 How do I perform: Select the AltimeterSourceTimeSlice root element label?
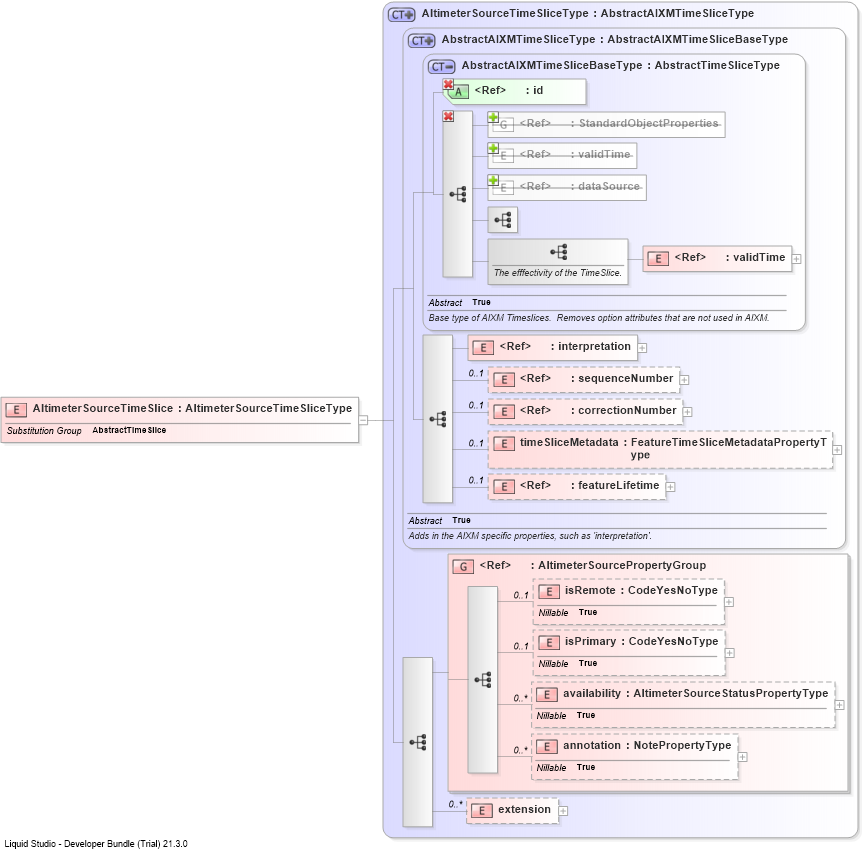point(192,409)
